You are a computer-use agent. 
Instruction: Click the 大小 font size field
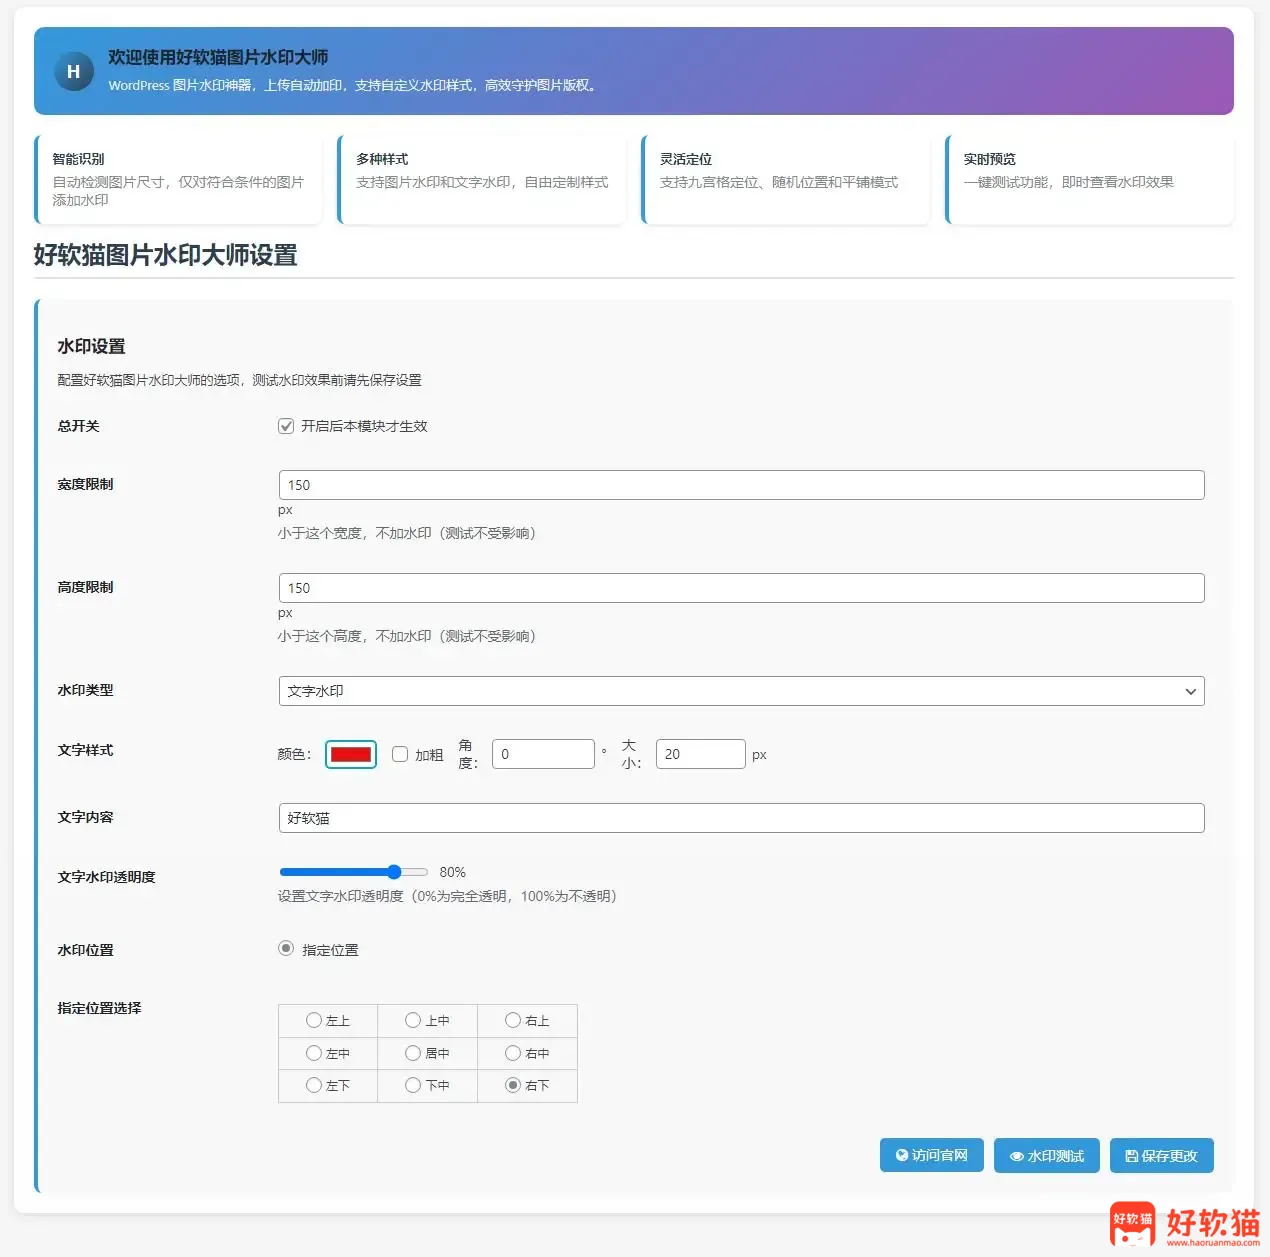[x=700, y=754]
